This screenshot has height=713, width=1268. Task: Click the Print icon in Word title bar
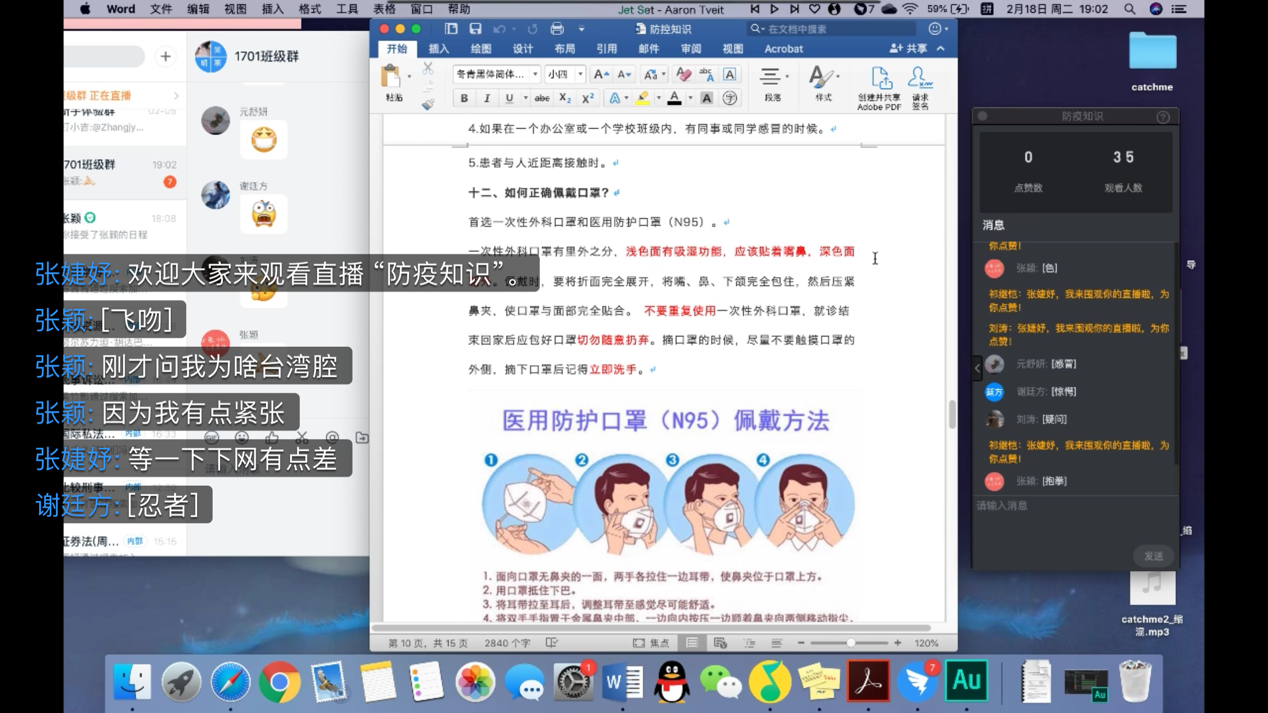point(557,29)
